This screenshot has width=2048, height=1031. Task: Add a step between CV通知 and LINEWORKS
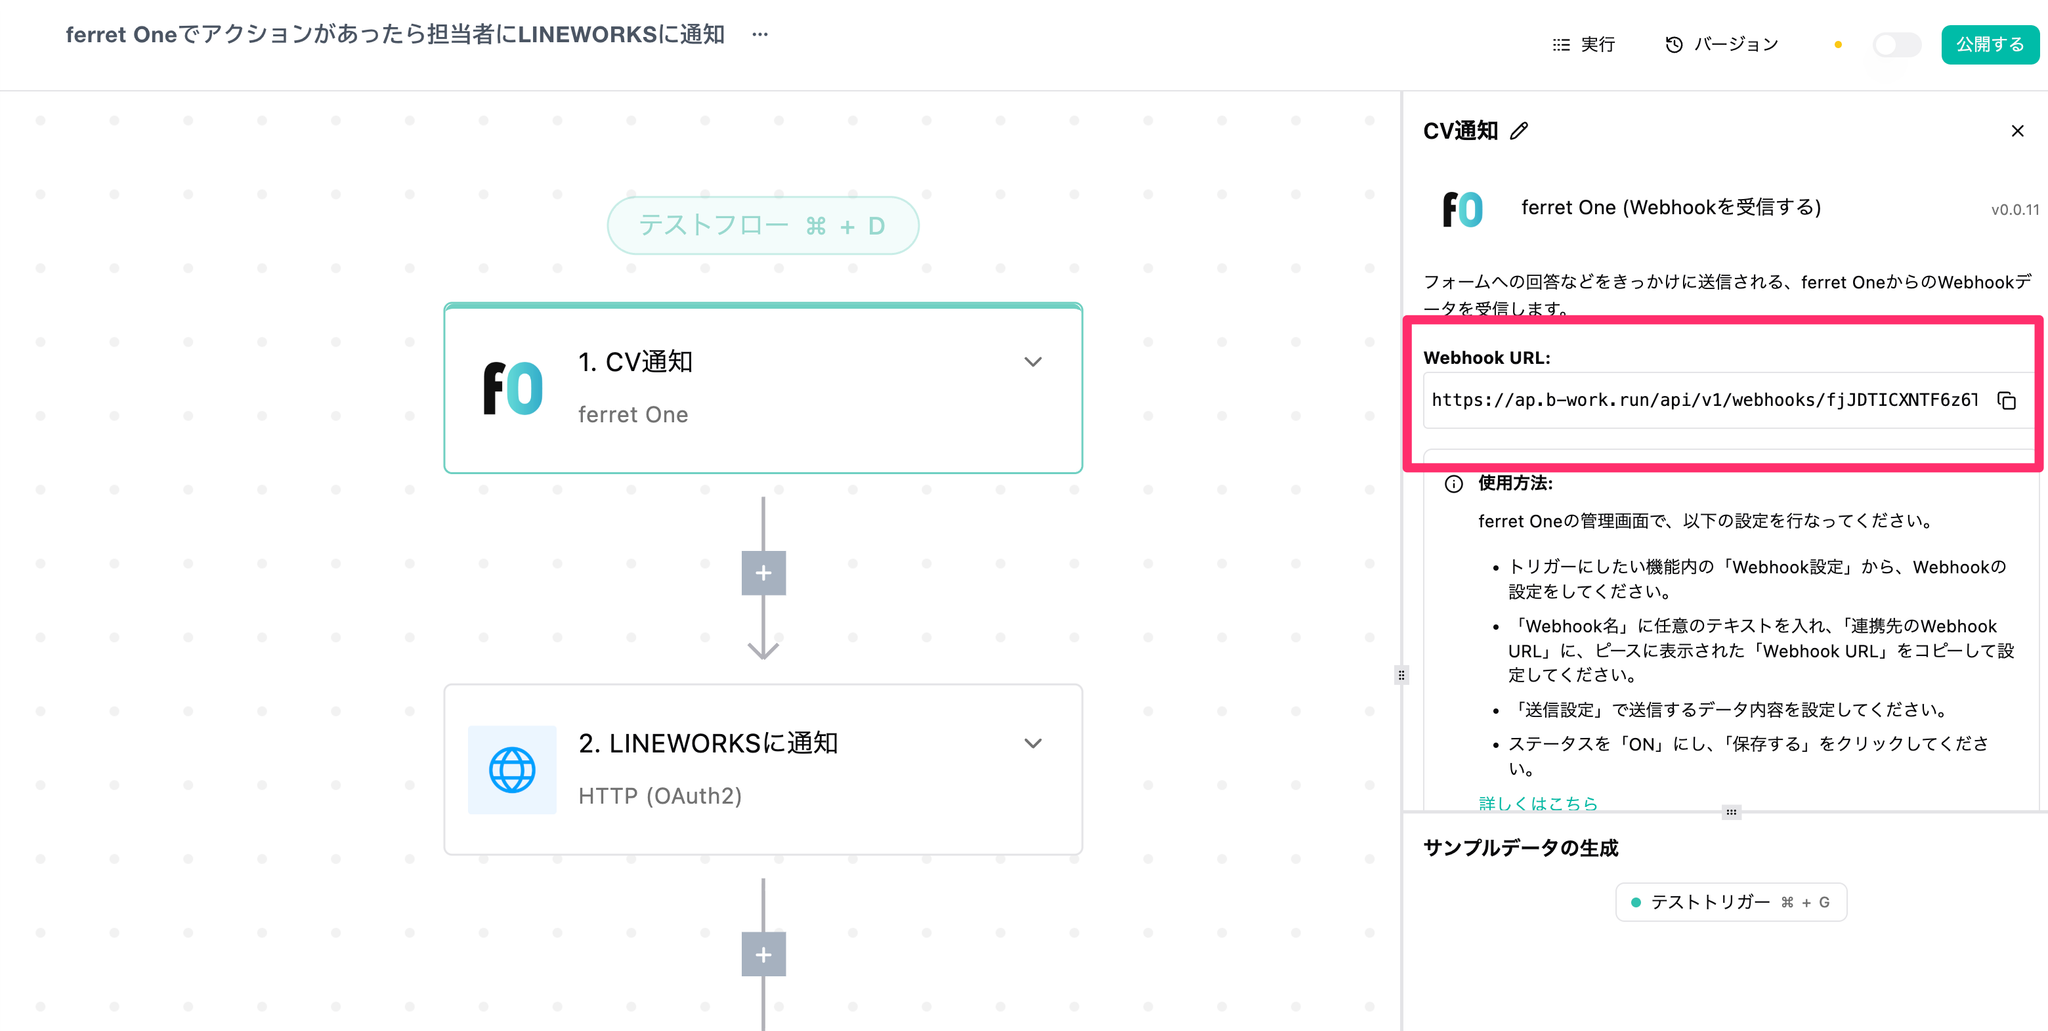tap(763, 573)
